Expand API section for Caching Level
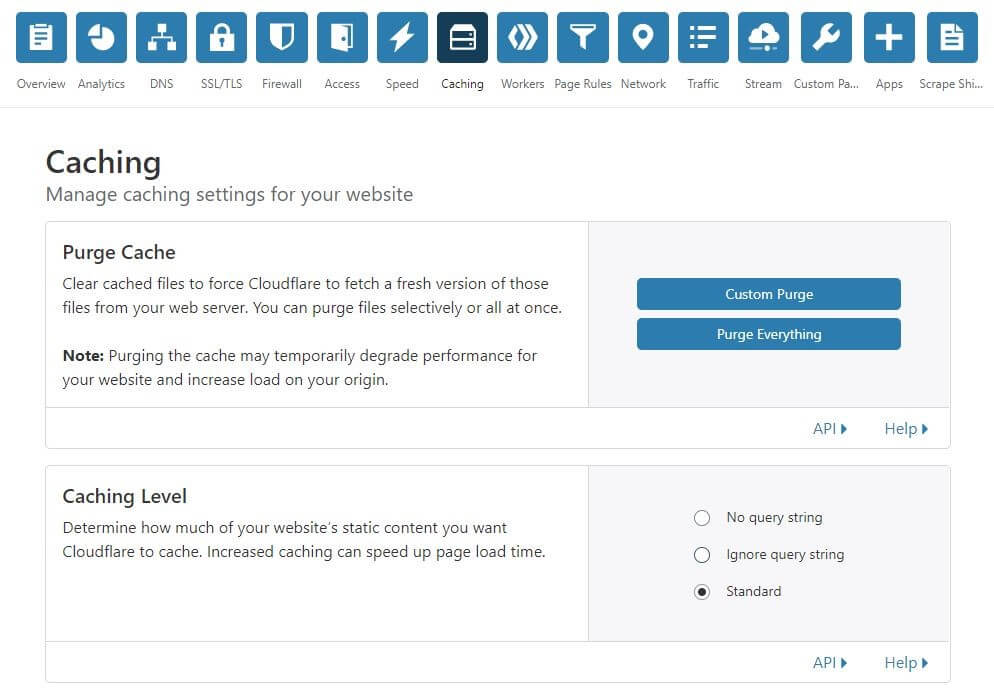The width and height of the screenshot is (994, 694). (x=829, y=663)
